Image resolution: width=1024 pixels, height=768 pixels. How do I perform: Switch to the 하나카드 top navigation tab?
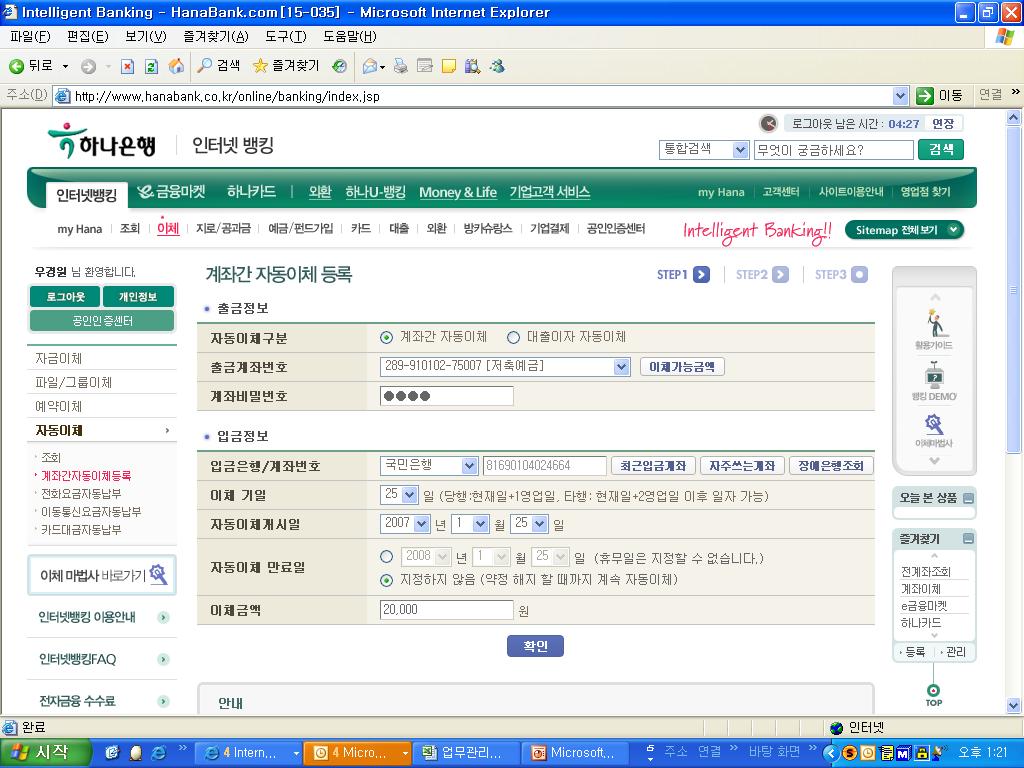tap(251, 192)
